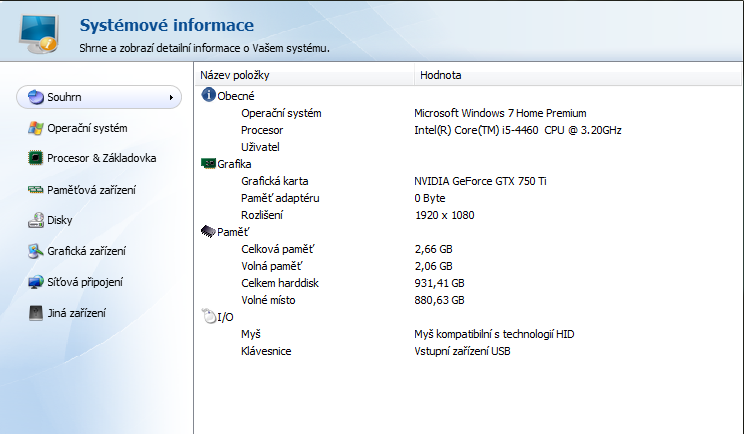
Task: Select the Celkem harddisk row label
Action: pyautogui.click(x=280, y=283)
